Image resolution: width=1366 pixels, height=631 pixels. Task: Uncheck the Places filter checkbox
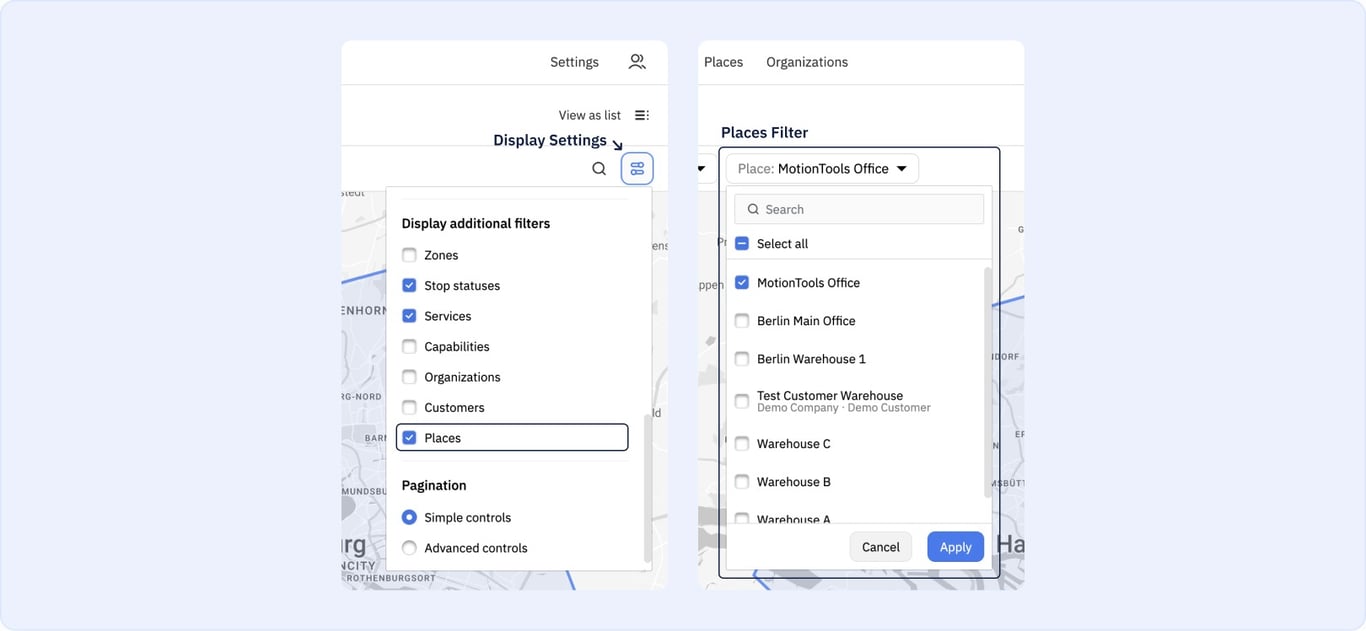[409, 438]
